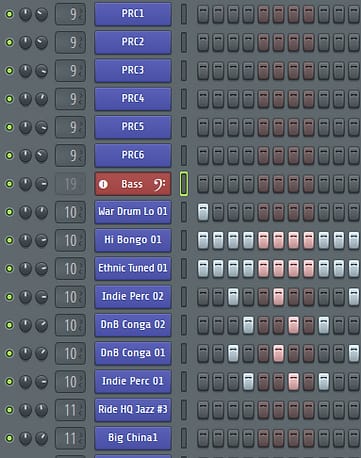Mute the Hi Bongo 01 channel
Image resolution: width=361 pixels, height=458 pixels.
click(10, 240)
